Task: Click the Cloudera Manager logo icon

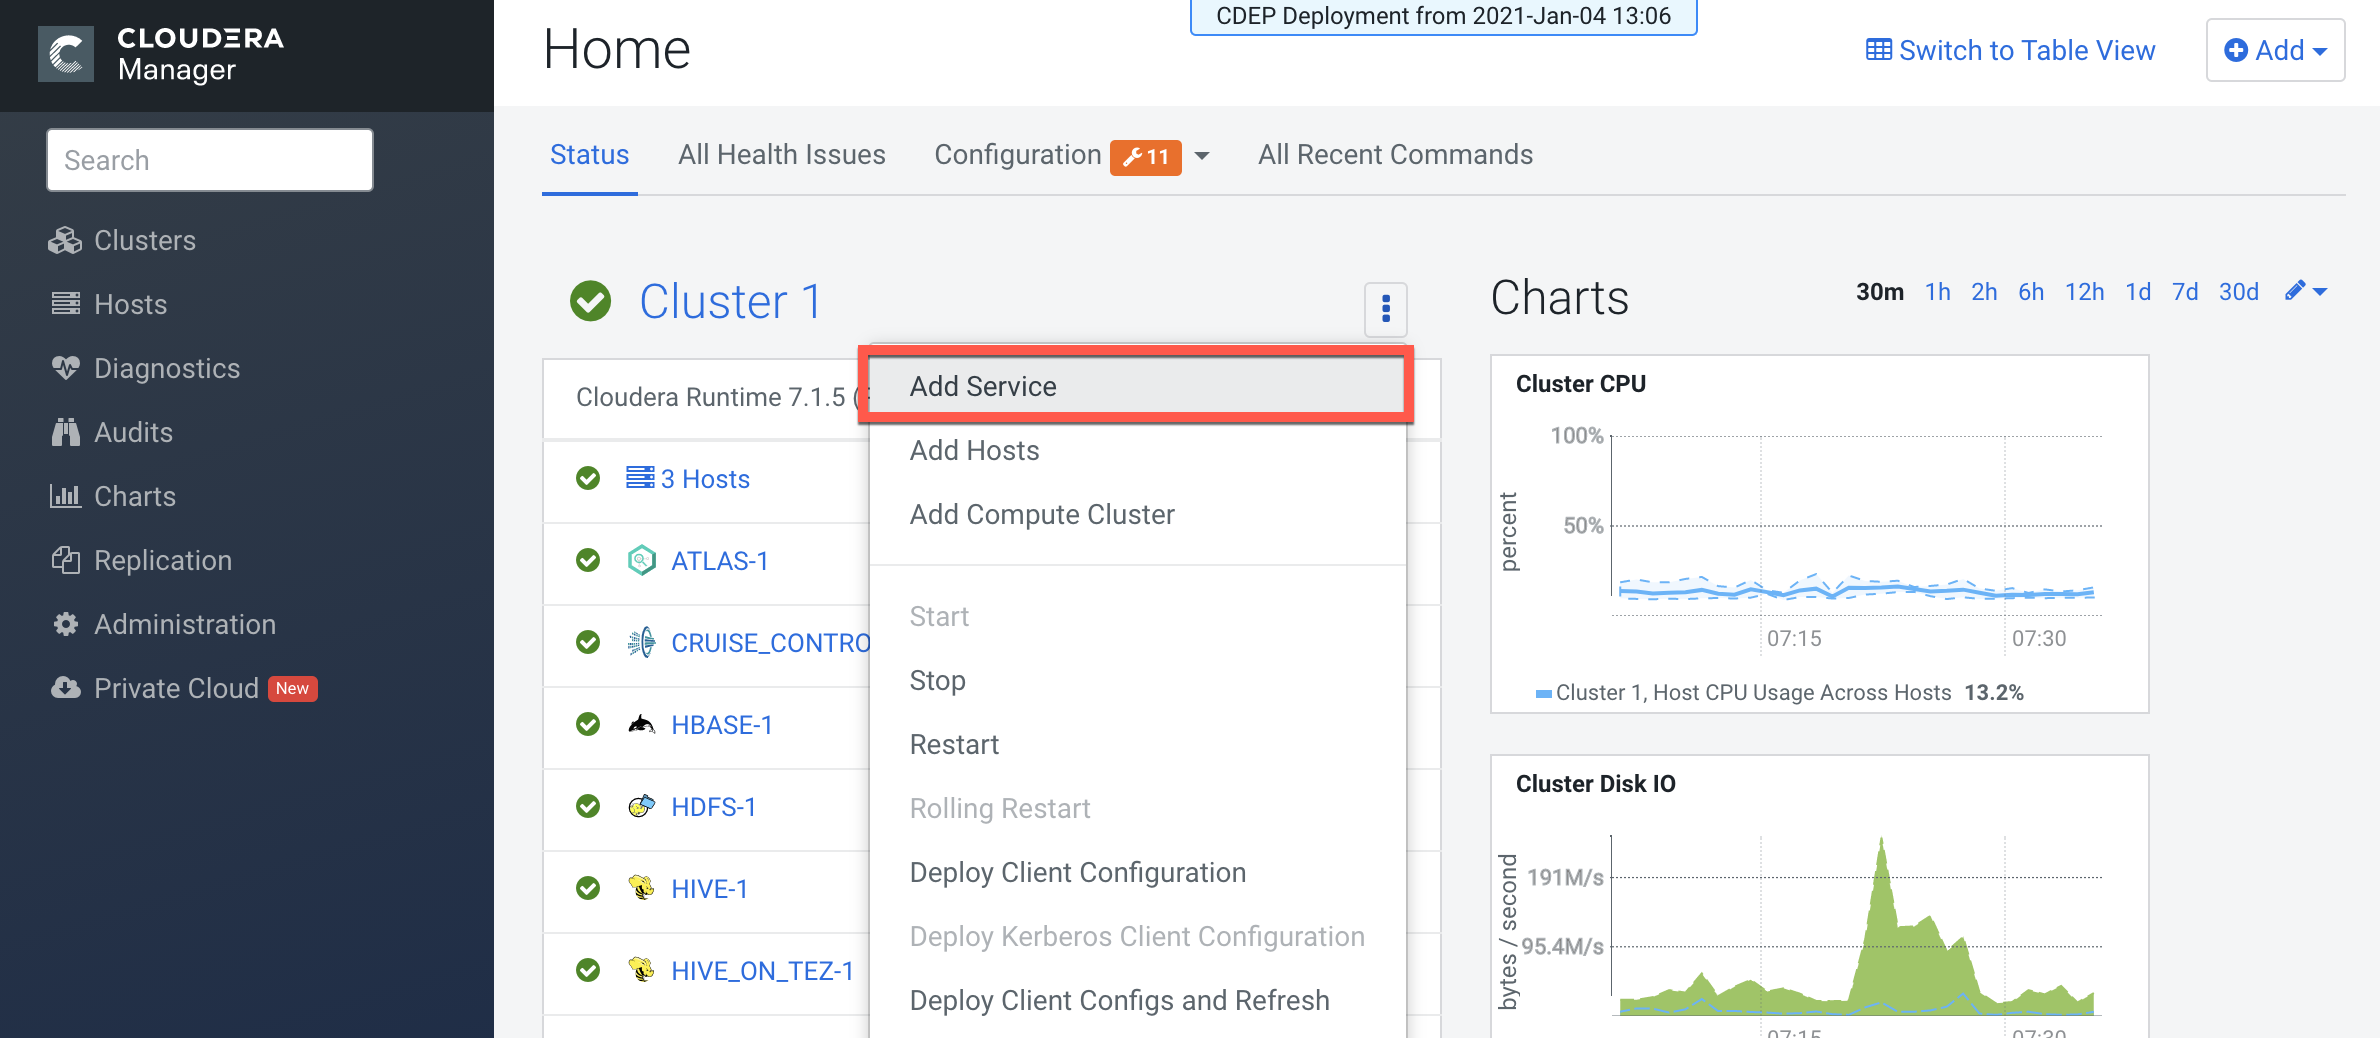Action: click(x=66, y=54)
